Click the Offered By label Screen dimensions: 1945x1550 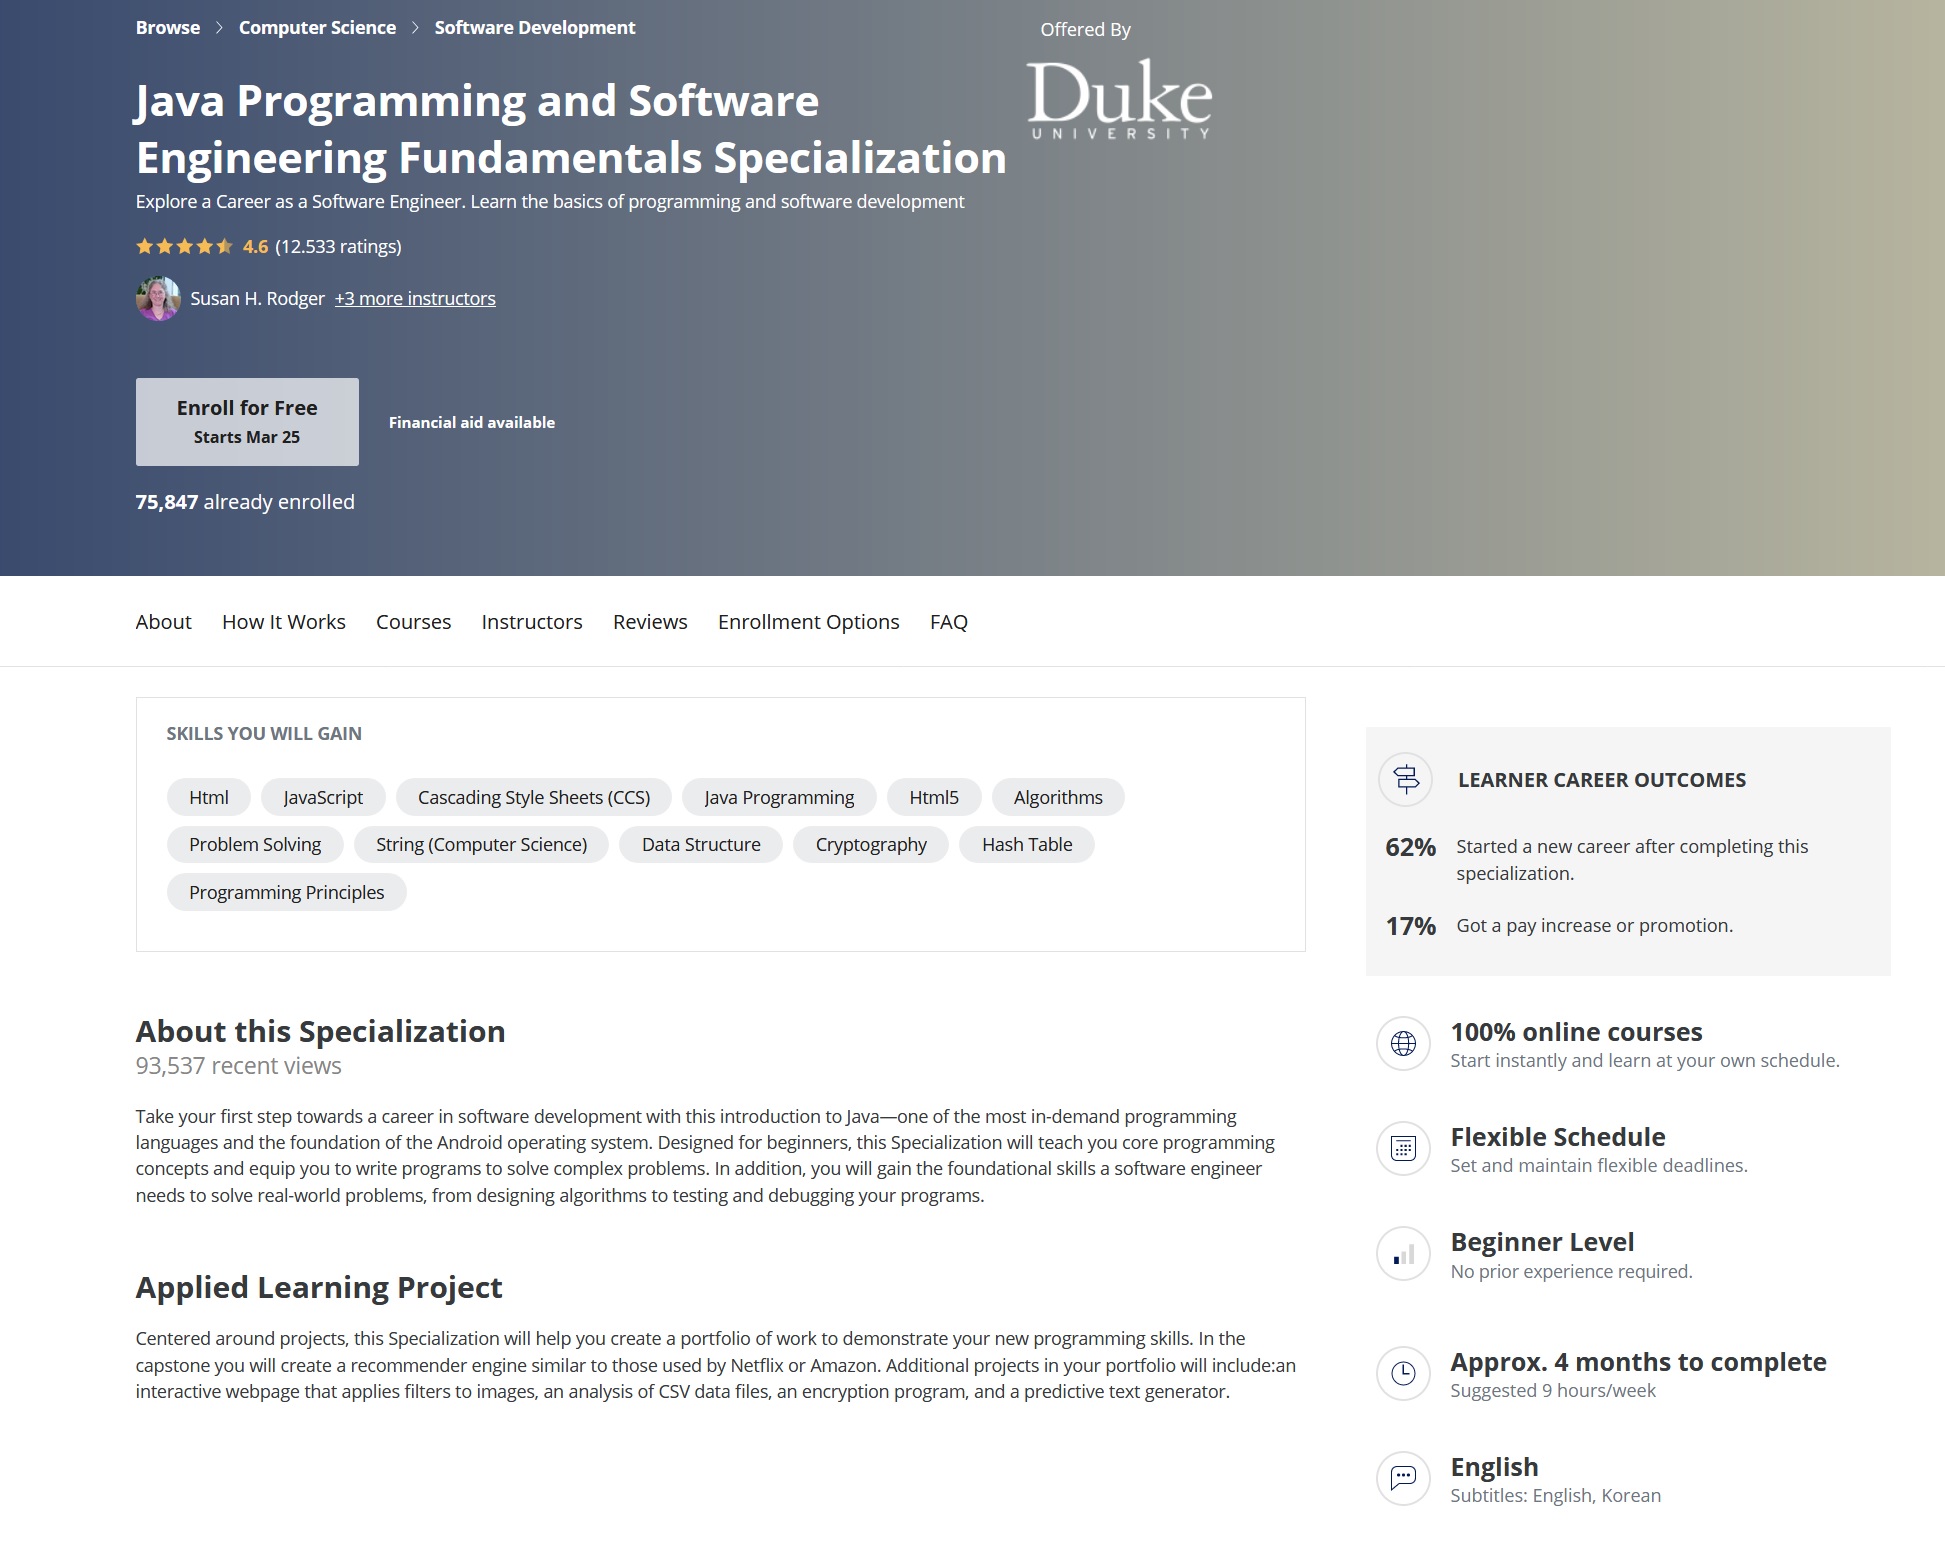pyautogui.click(x=1085, y=30)
